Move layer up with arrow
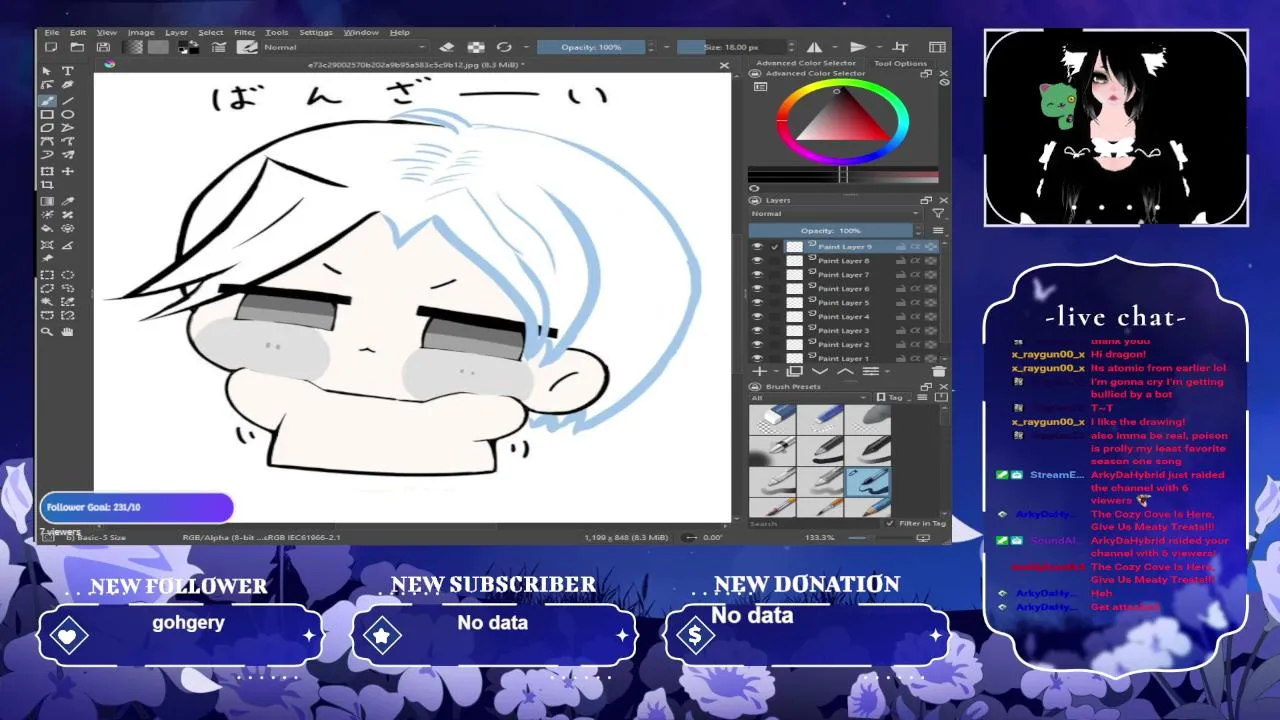1280x720 pixels. 845,371
